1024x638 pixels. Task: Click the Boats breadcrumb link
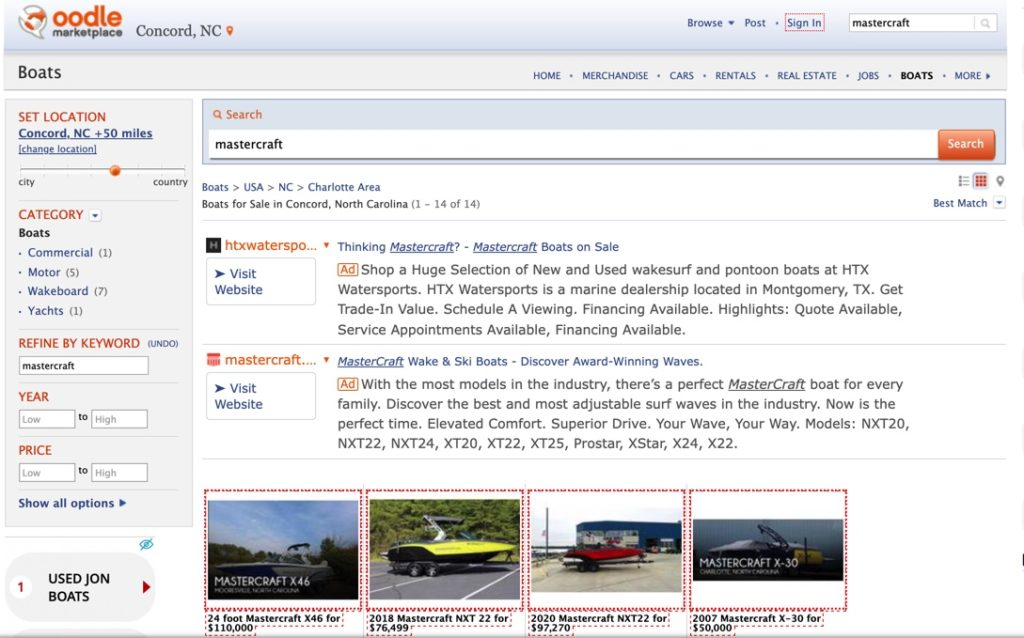pyautogui.click(x=215, y=187)
